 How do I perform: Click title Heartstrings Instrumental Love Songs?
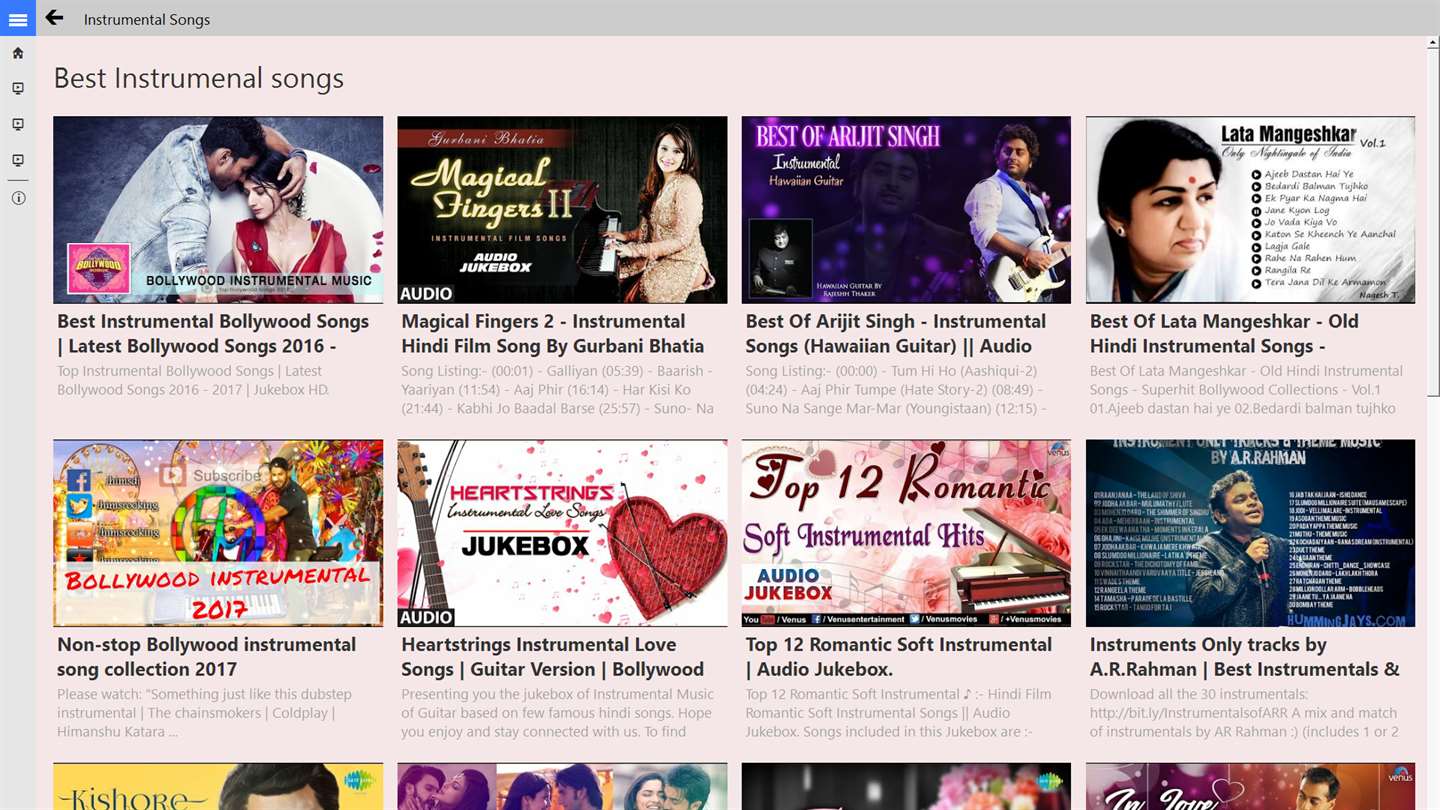tap(553, 657)
